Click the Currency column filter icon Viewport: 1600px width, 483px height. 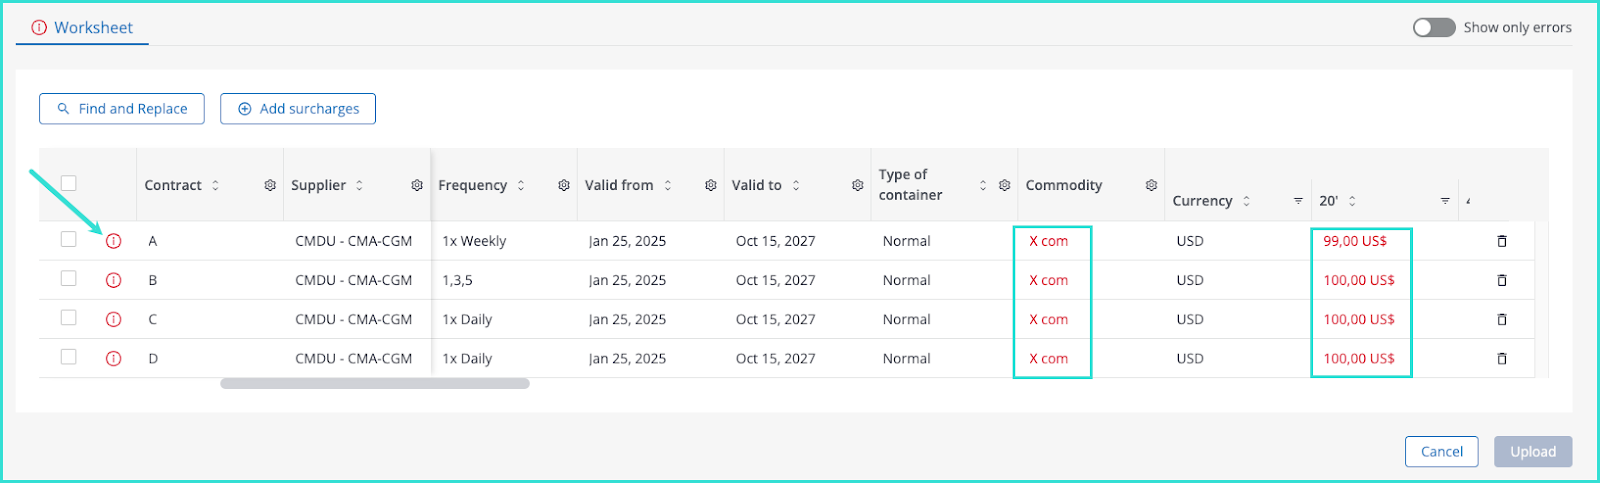(x=1298, y=201)
